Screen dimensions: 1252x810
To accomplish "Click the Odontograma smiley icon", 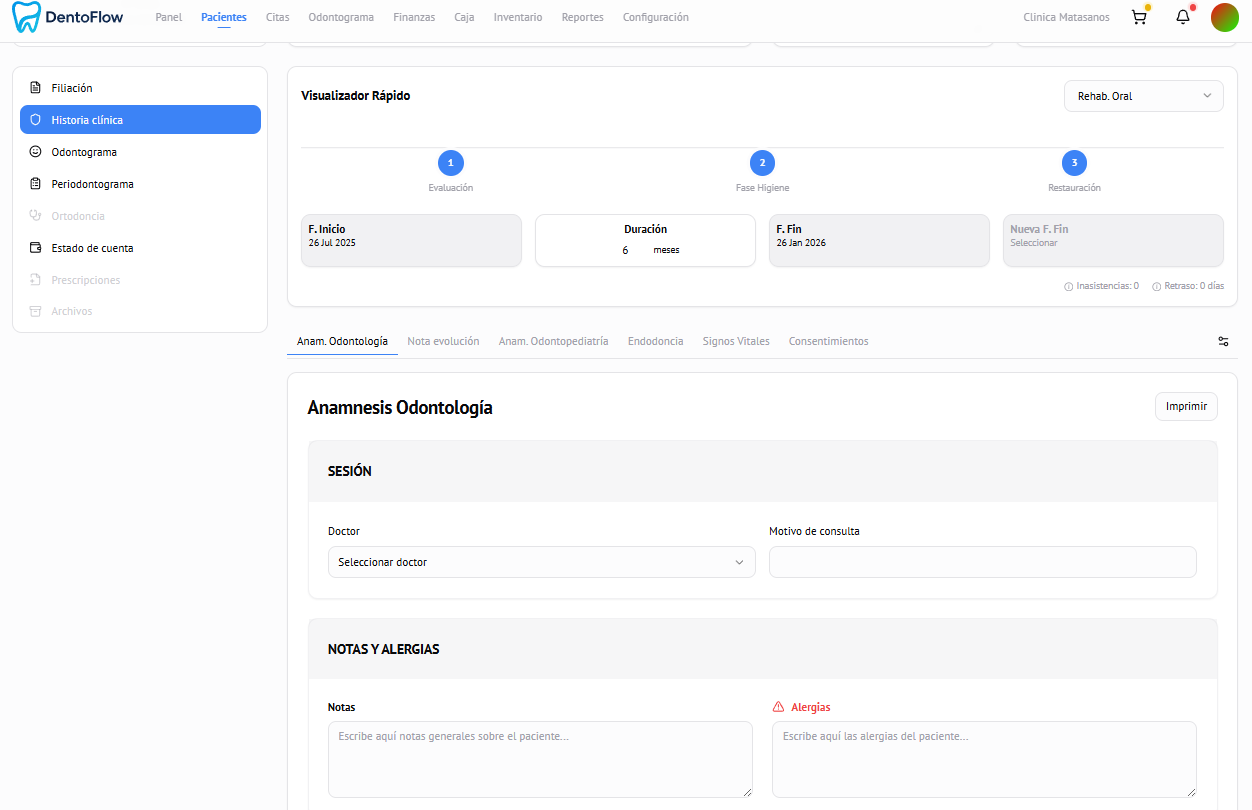I will pyautogui.click(x=36, y=152).
